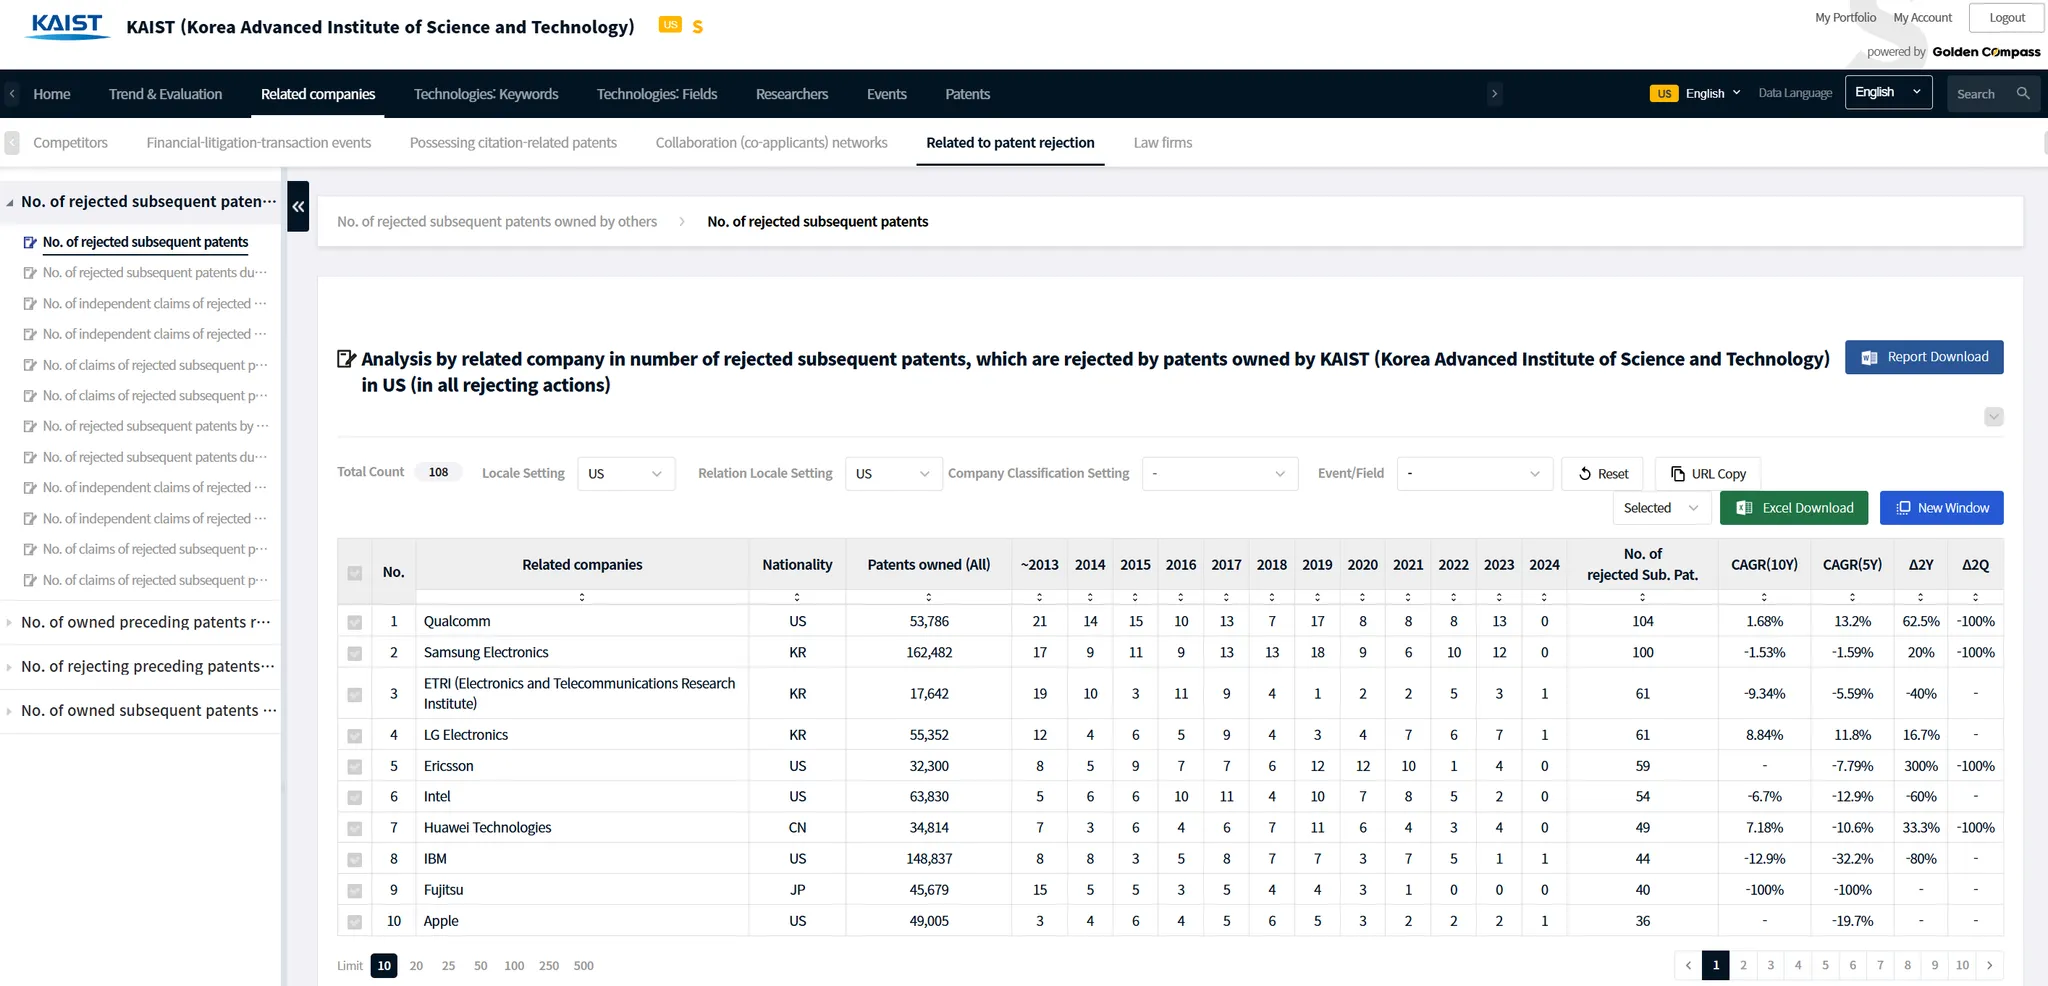Toggle checkbox for Intel row

point(354,798)
